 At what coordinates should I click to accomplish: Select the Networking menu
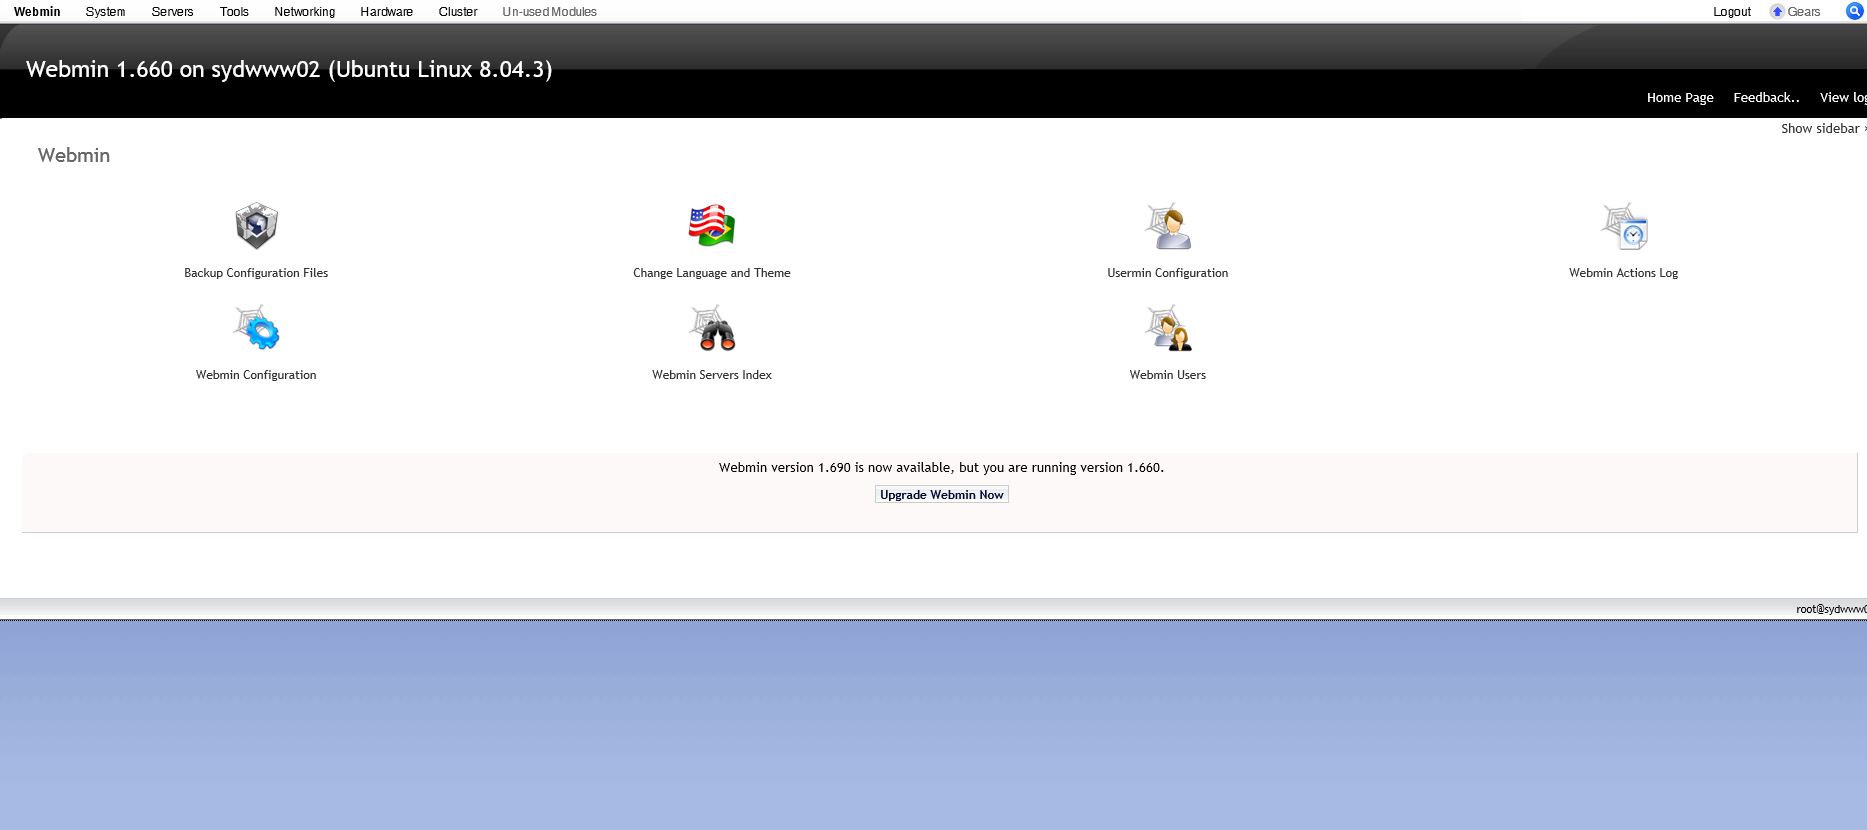click(x=304, y=12)
